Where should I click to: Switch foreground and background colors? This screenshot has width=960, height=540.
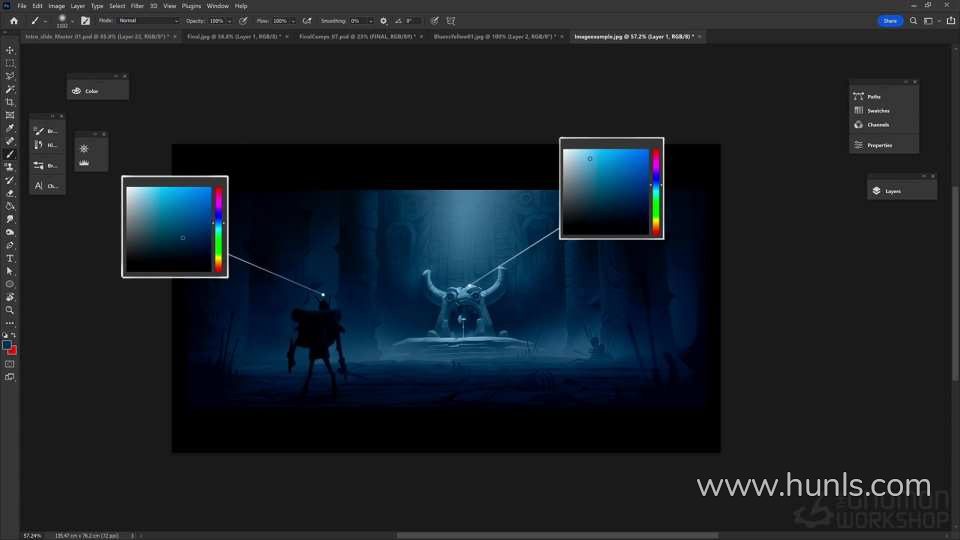tap(13, 336)
